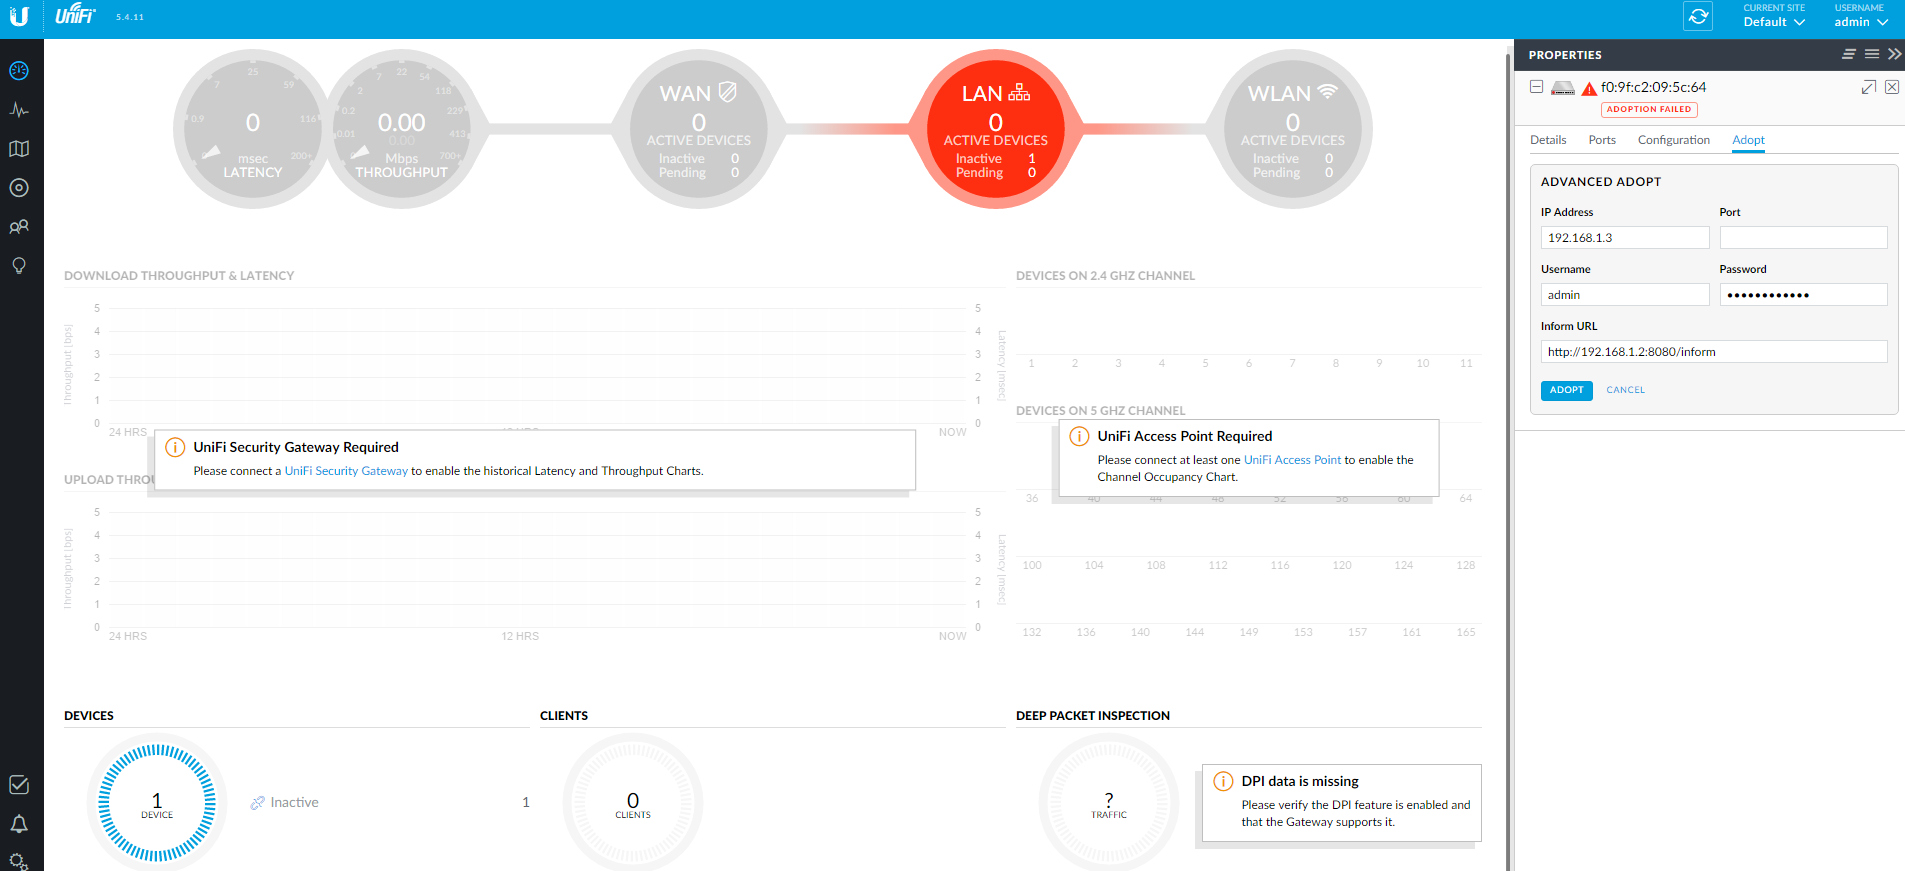Switch Properties panel to compact list view

(x=1849, y=54)
